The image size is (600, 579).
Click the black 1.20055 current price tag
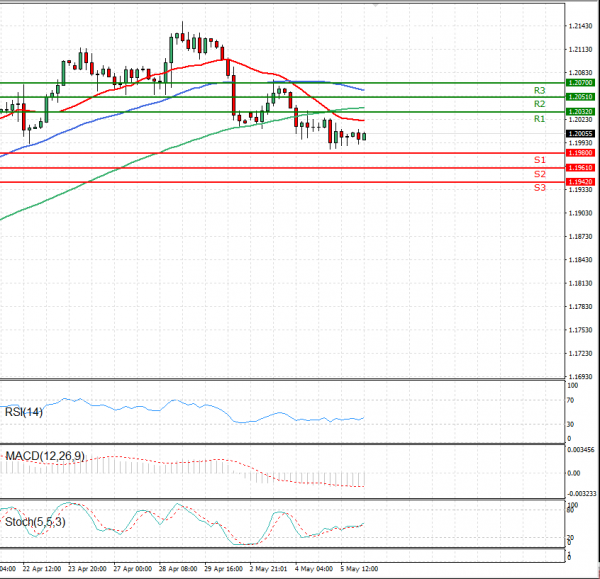coord(580,134)
